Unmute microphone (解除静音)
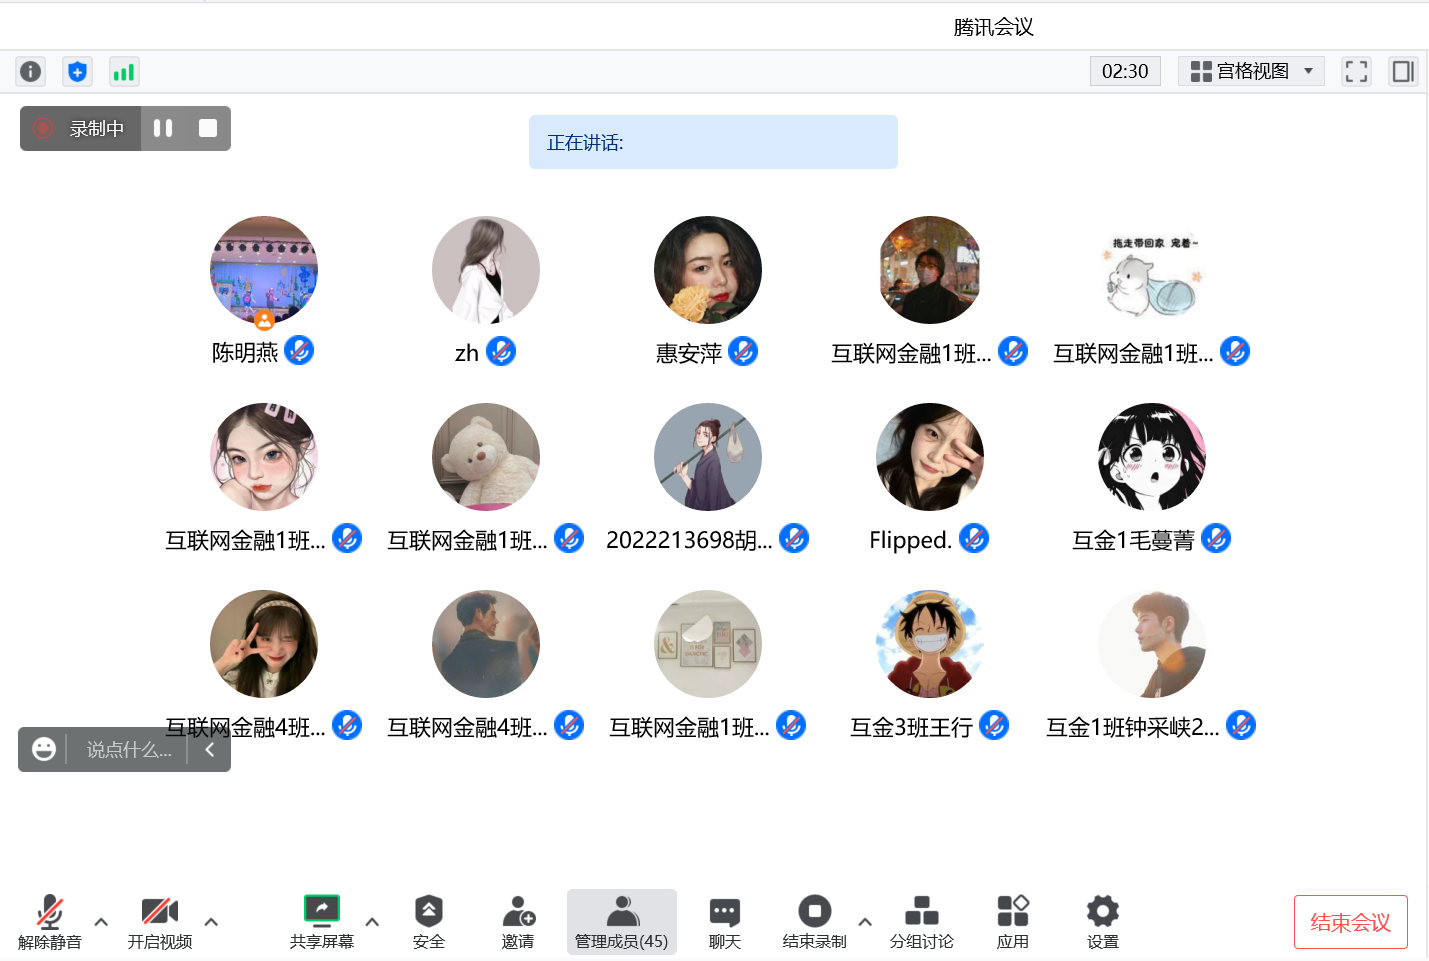The width and height of the screenshot is (1429, 961). tap(50, 922)
